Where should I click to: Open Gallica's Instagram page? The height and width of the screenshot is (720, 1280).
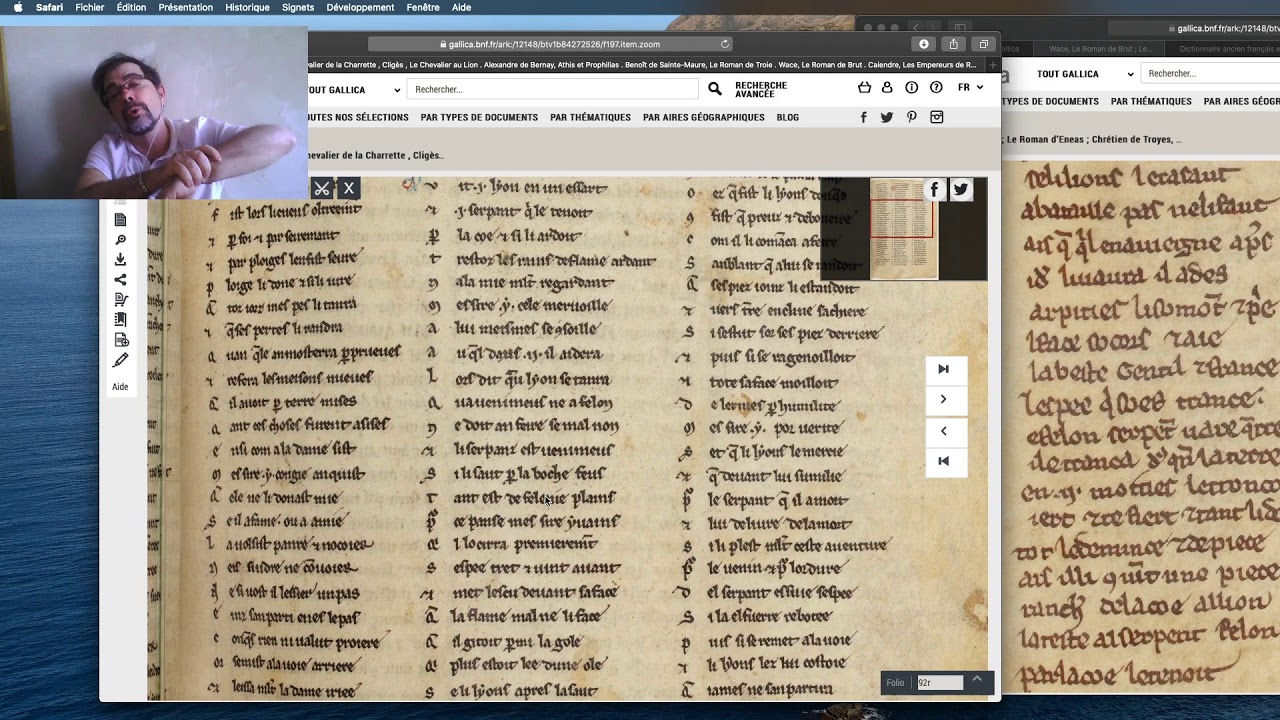[x=937, y=117]
